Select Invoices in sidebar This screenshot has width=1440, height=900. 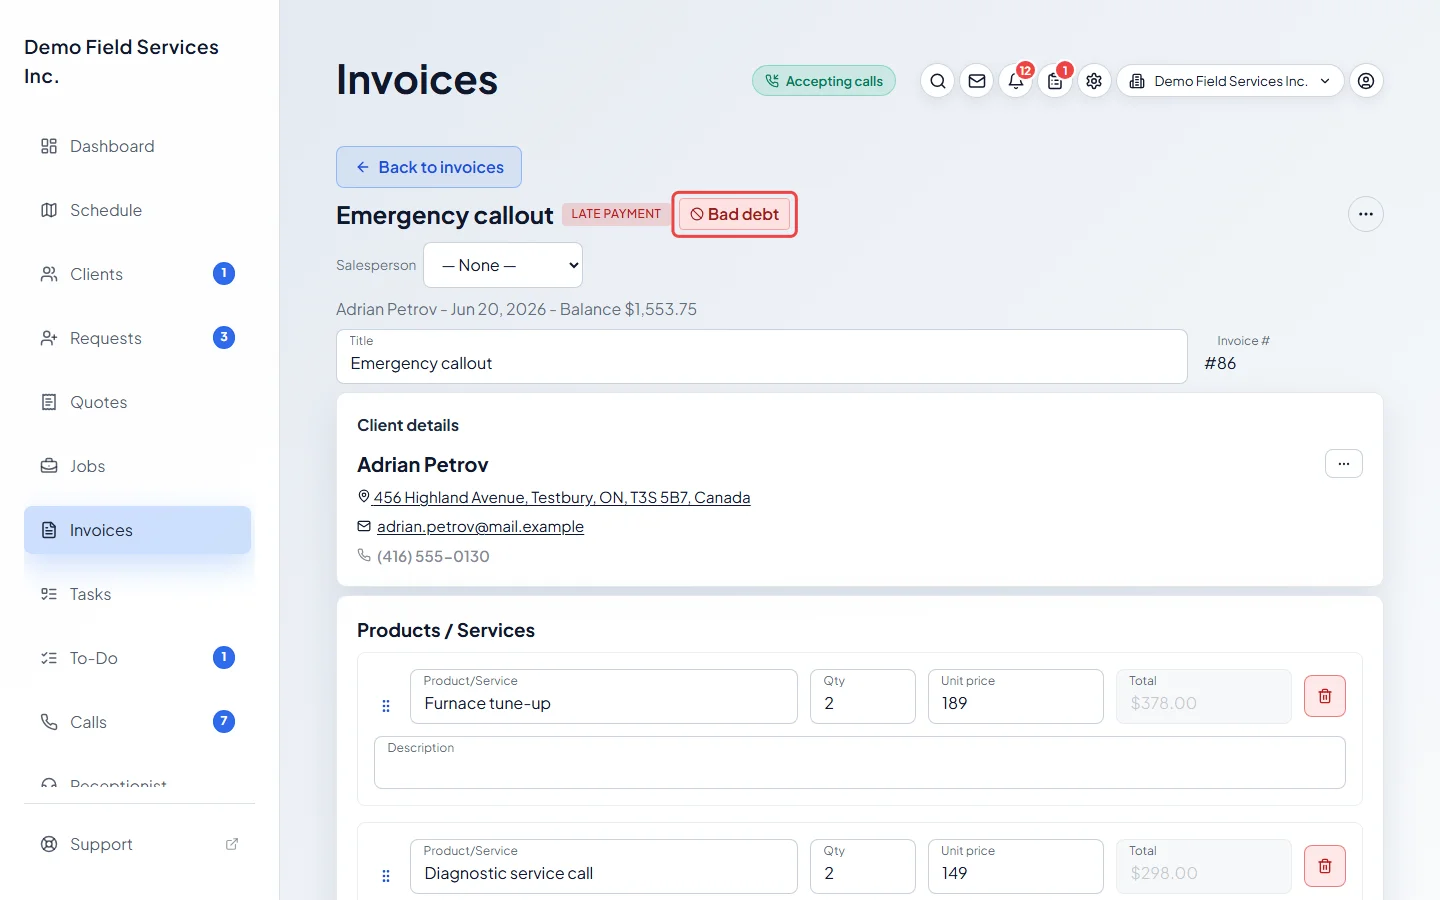click(x=138, y=530)
